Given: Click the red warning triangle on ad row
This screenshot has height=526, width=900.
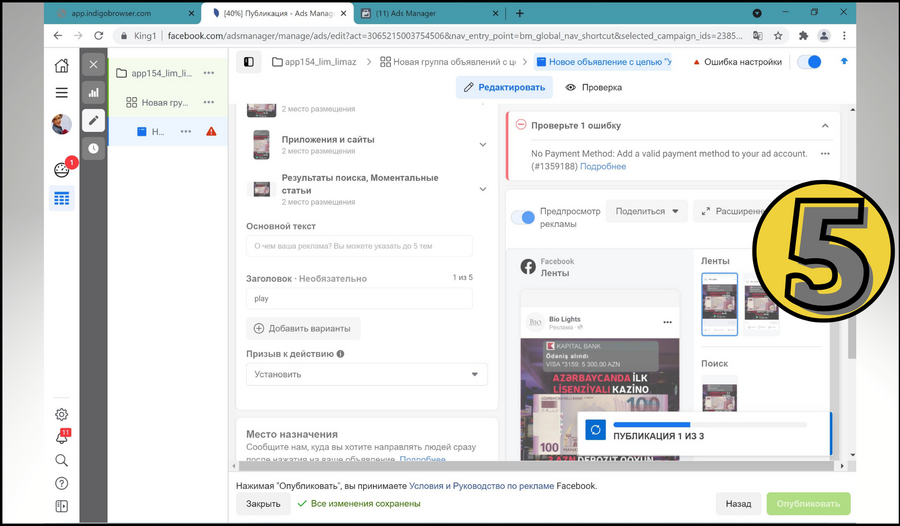Looking at the screenshot, I should 211,132.
